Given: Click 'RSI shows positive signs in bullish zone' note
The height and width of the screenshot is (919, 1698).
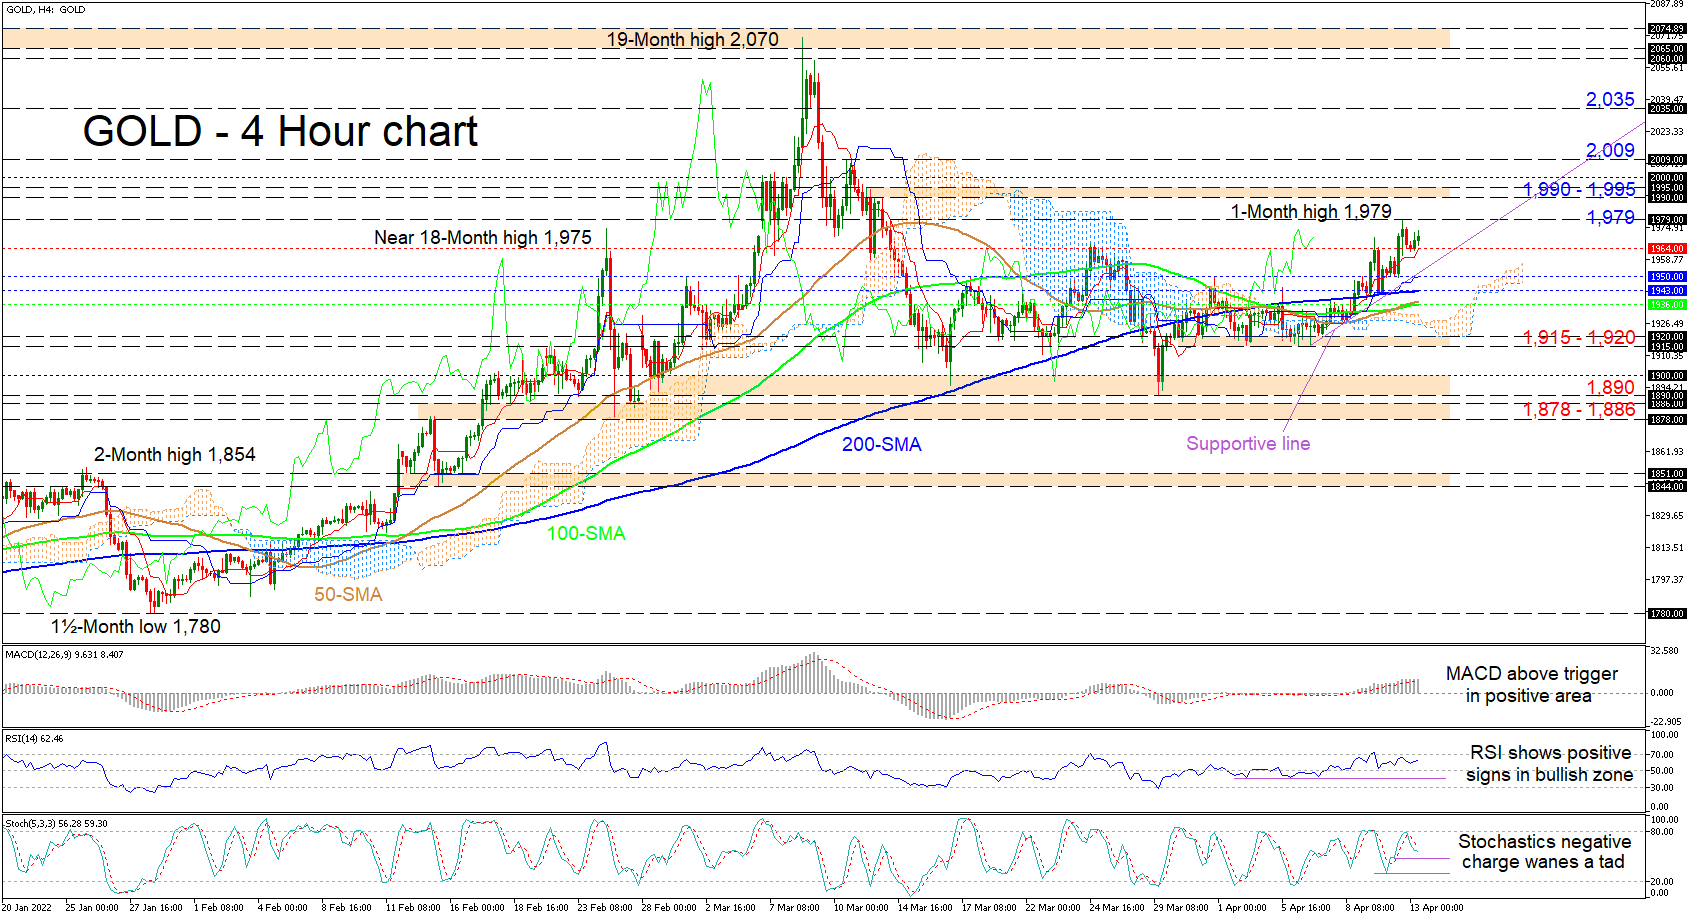Looking at the screenshot, I should click(x=1549, y=763).
